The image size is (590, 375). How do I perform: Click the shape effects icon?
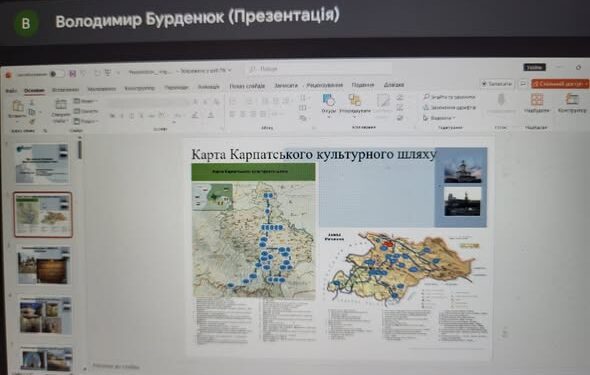[x=400, y=118]
